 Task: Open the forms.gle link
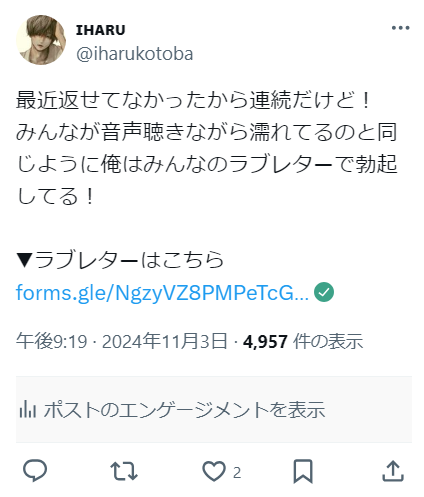(x=162, y=293)
